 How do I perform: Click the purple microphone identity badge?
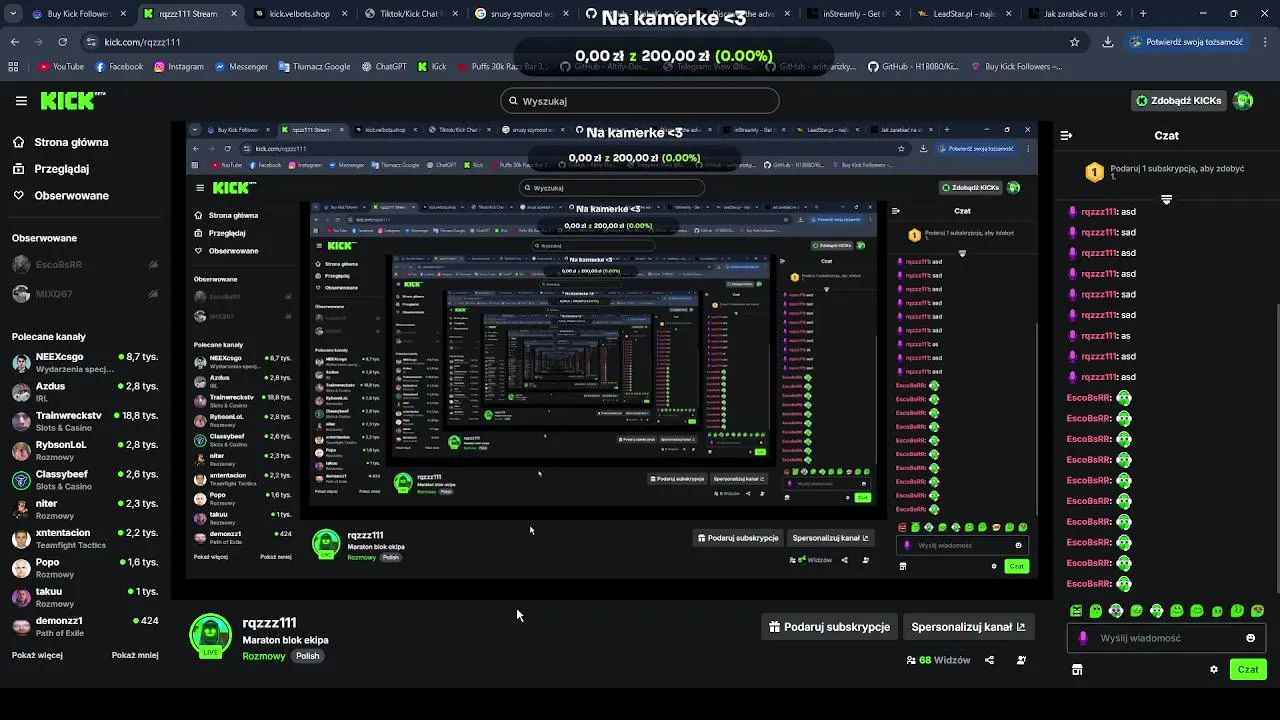point(1082,638)
